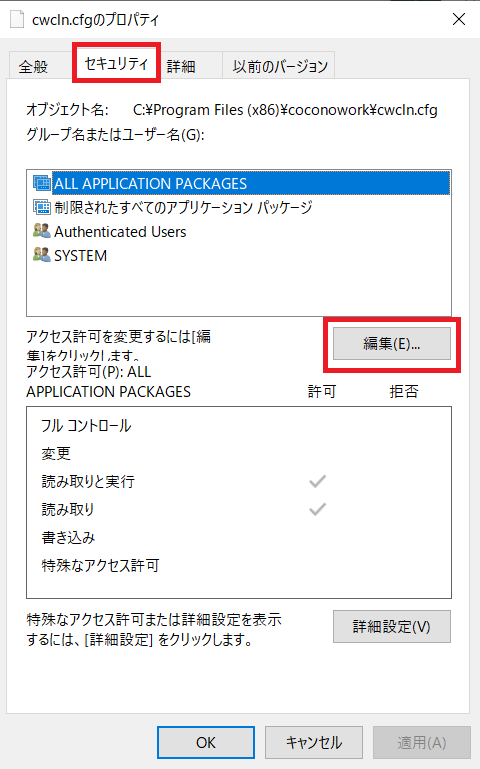This screenshot has width=480, height=769.
Task: Click the ALL APPLICATION PACKAGES group icon
Action: point(42,183)
